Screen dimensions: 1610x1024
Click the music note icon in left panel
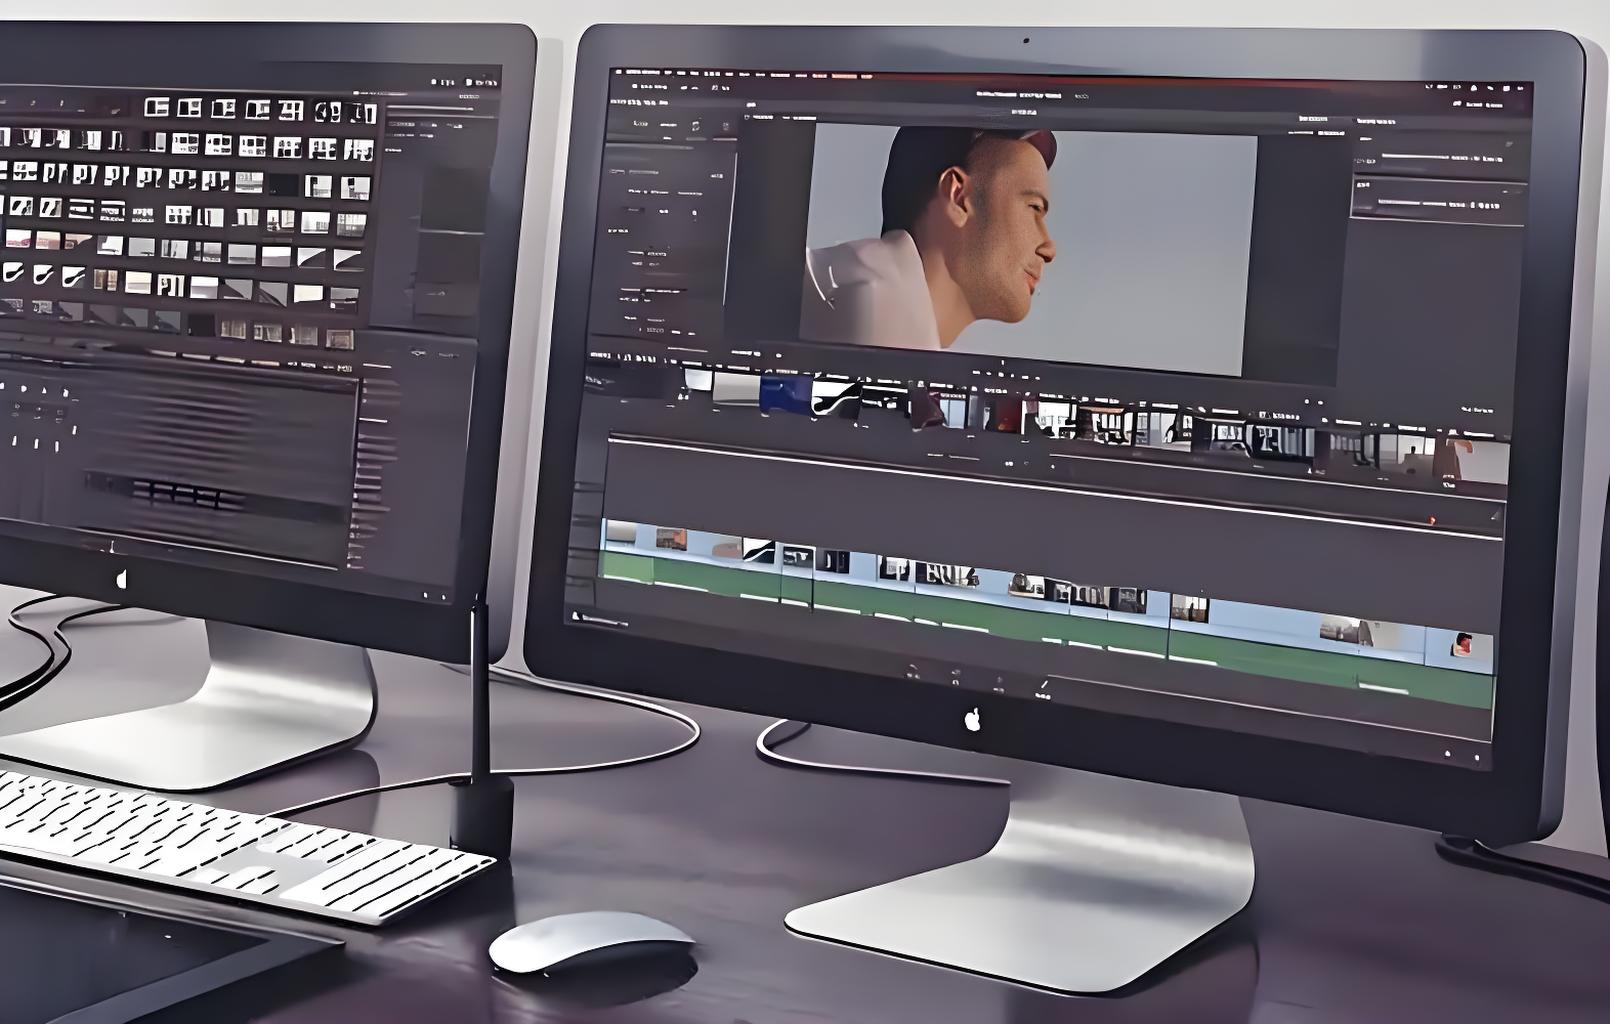click(x=697, y=126)
